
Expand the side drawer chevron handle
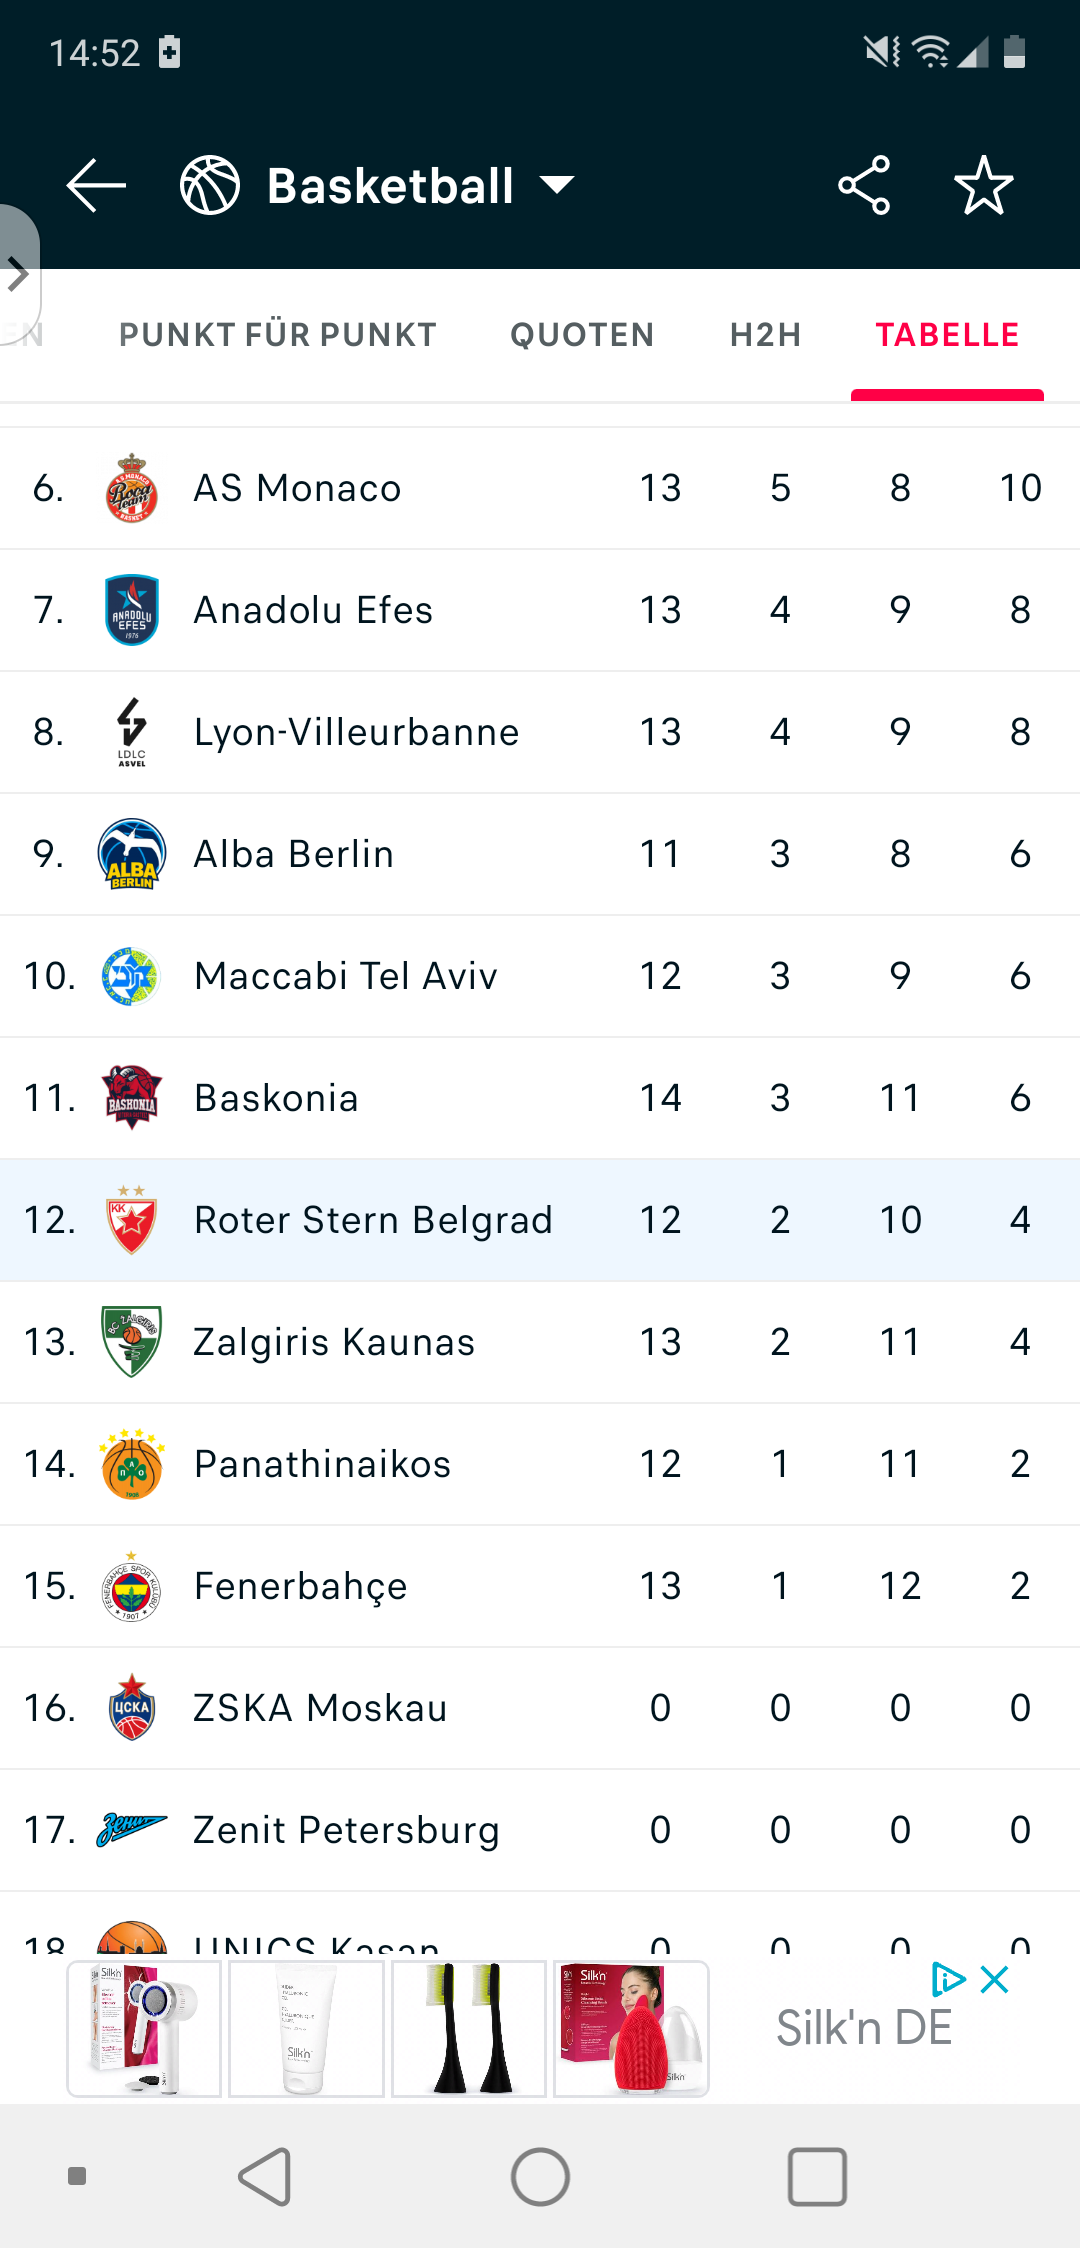pyautogui.click(x=18, y=274)
